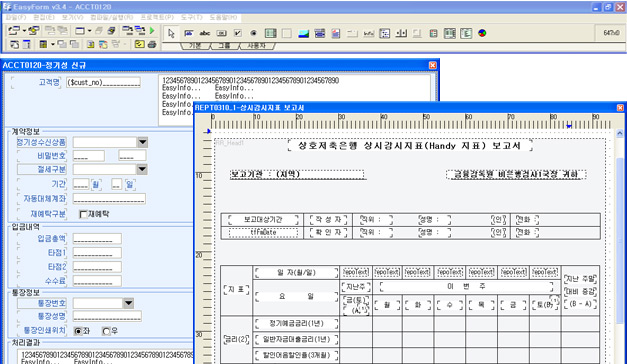Open dropdown arrow beside calculator grid icon
This screenshot has height=364, width=627.
coord(52,44)
